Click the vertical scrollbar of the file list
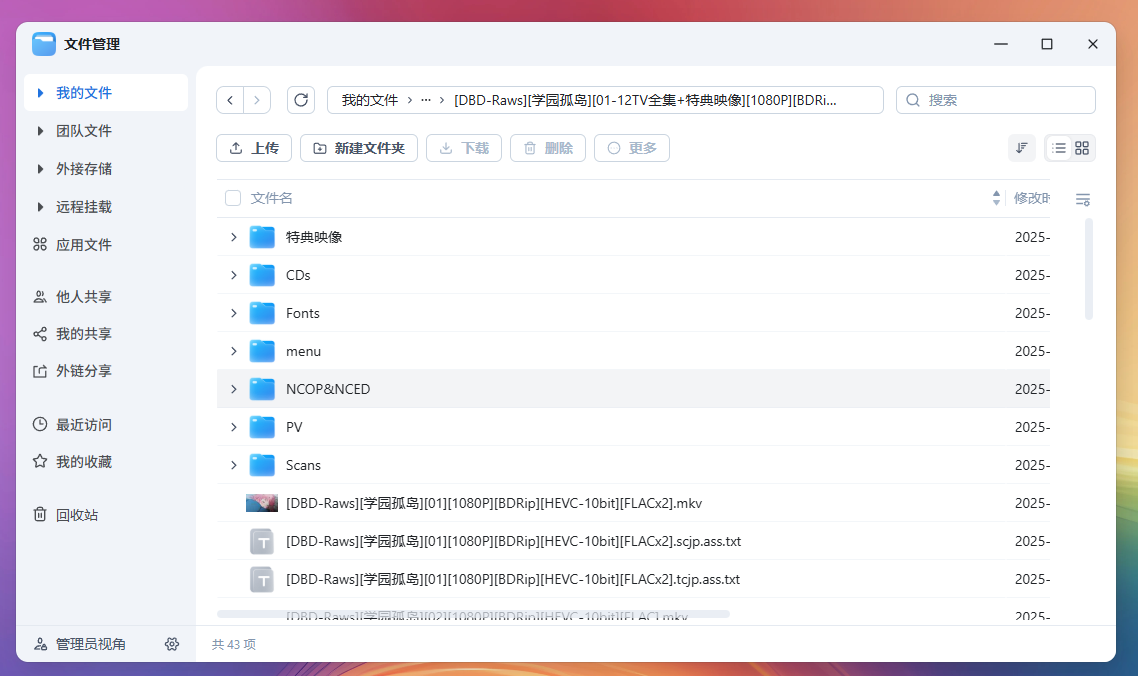Image resolution: width=1138 pixels, height=676 pixels. (1089, 270)
